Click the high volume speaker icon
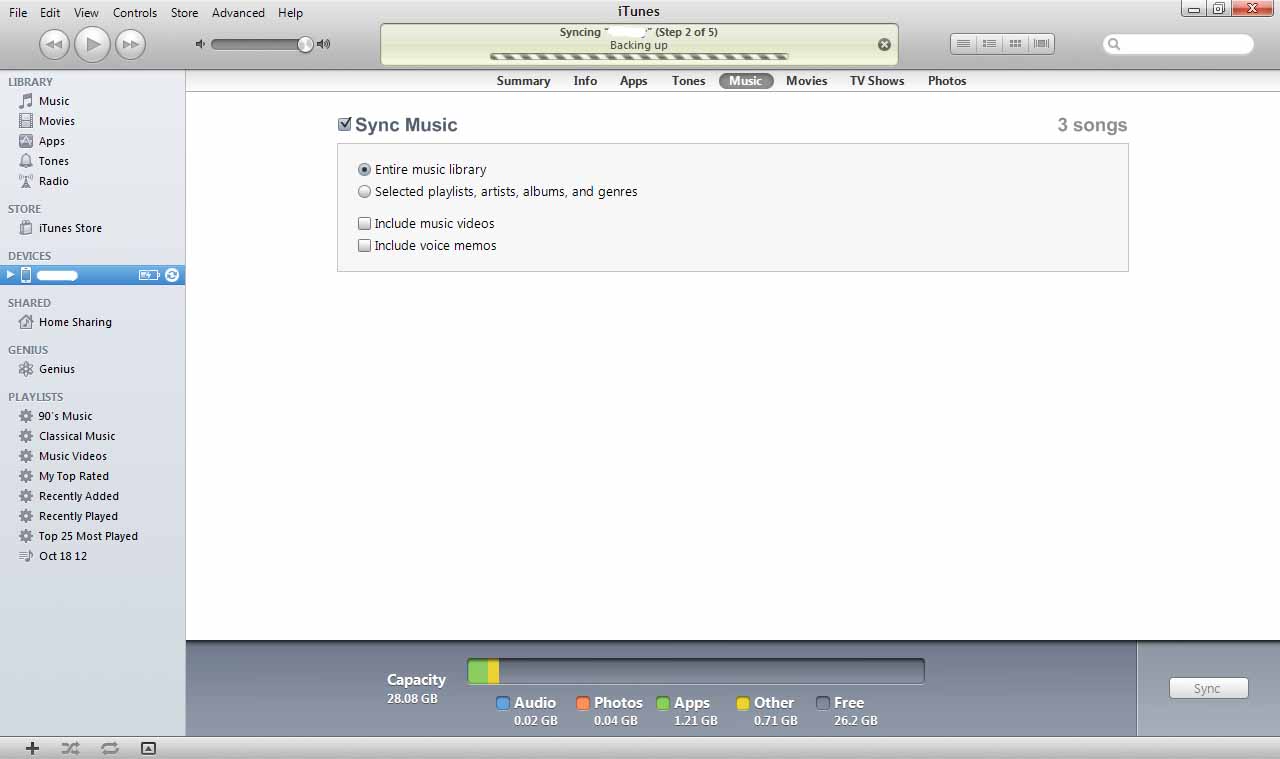The height and width of the screenshot is (759, 1280). 323,44
